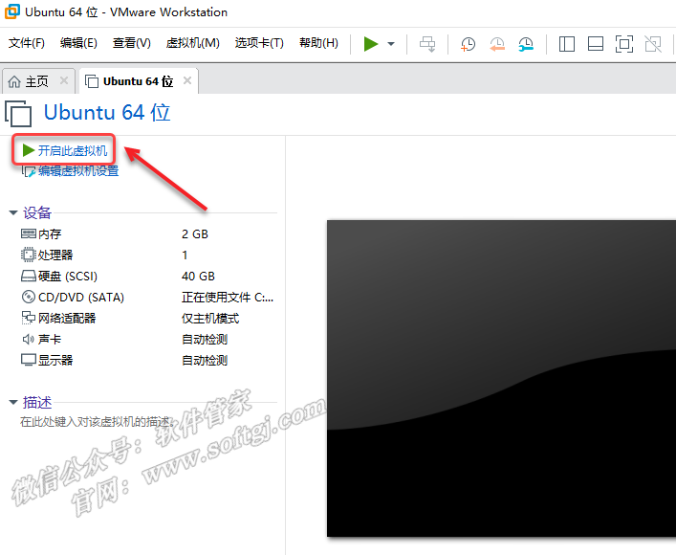
Task: Click the memory chip icon
Action: tap(28, 234)
